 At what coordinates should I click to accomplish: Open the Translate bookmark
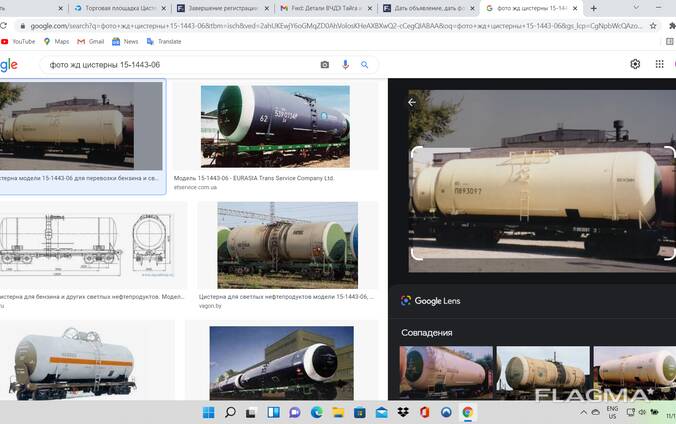click(164, 41)
